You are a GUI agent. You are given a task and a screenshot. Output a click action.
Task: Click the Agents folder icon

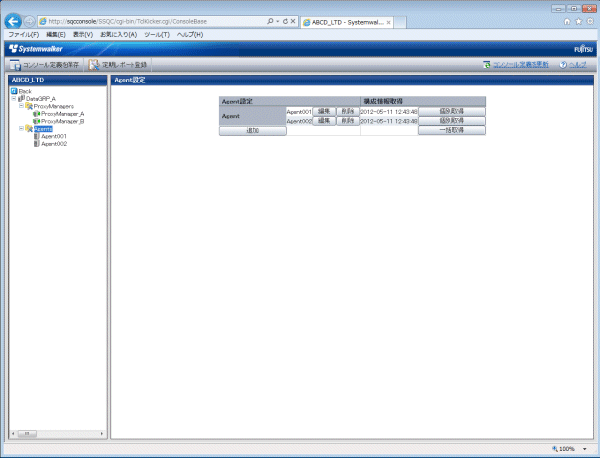[29, 129]
